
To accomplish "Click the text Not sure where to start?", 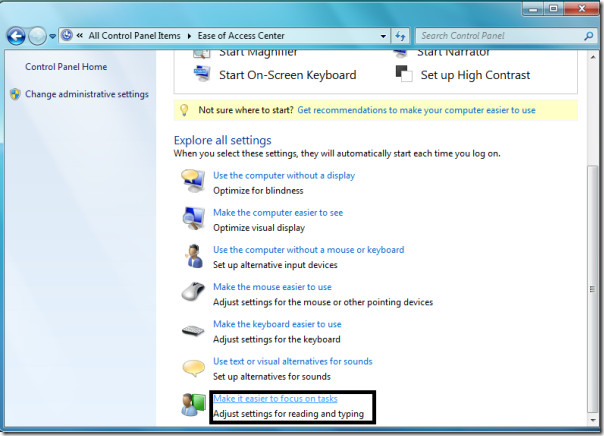I will pos(246,110).
